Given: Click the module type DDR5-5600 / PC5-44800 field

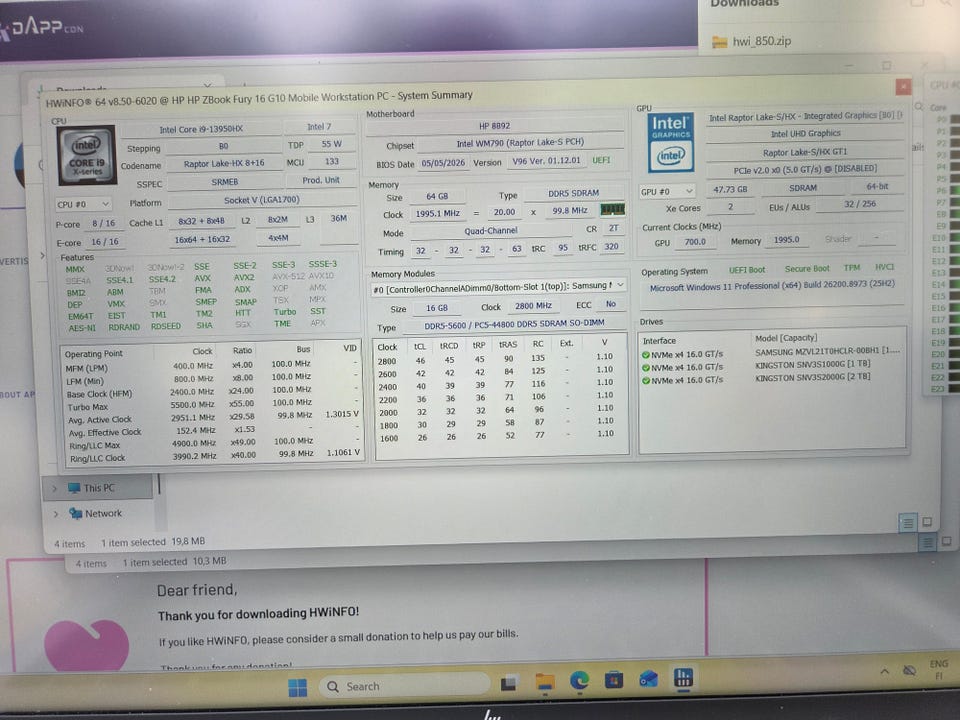Looking at the screenshot, I should point(514,324).
